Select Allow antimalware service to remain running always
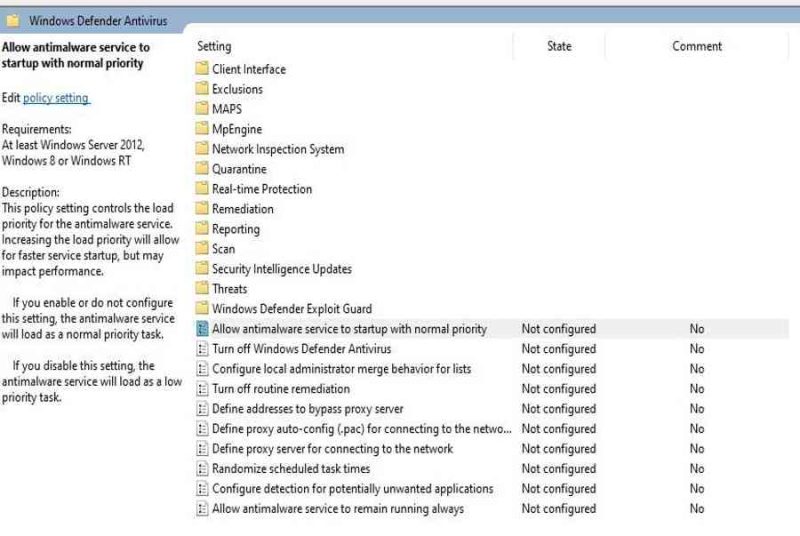Image resolution: width=800 pixels, height=536 pixels. point(338,508)
